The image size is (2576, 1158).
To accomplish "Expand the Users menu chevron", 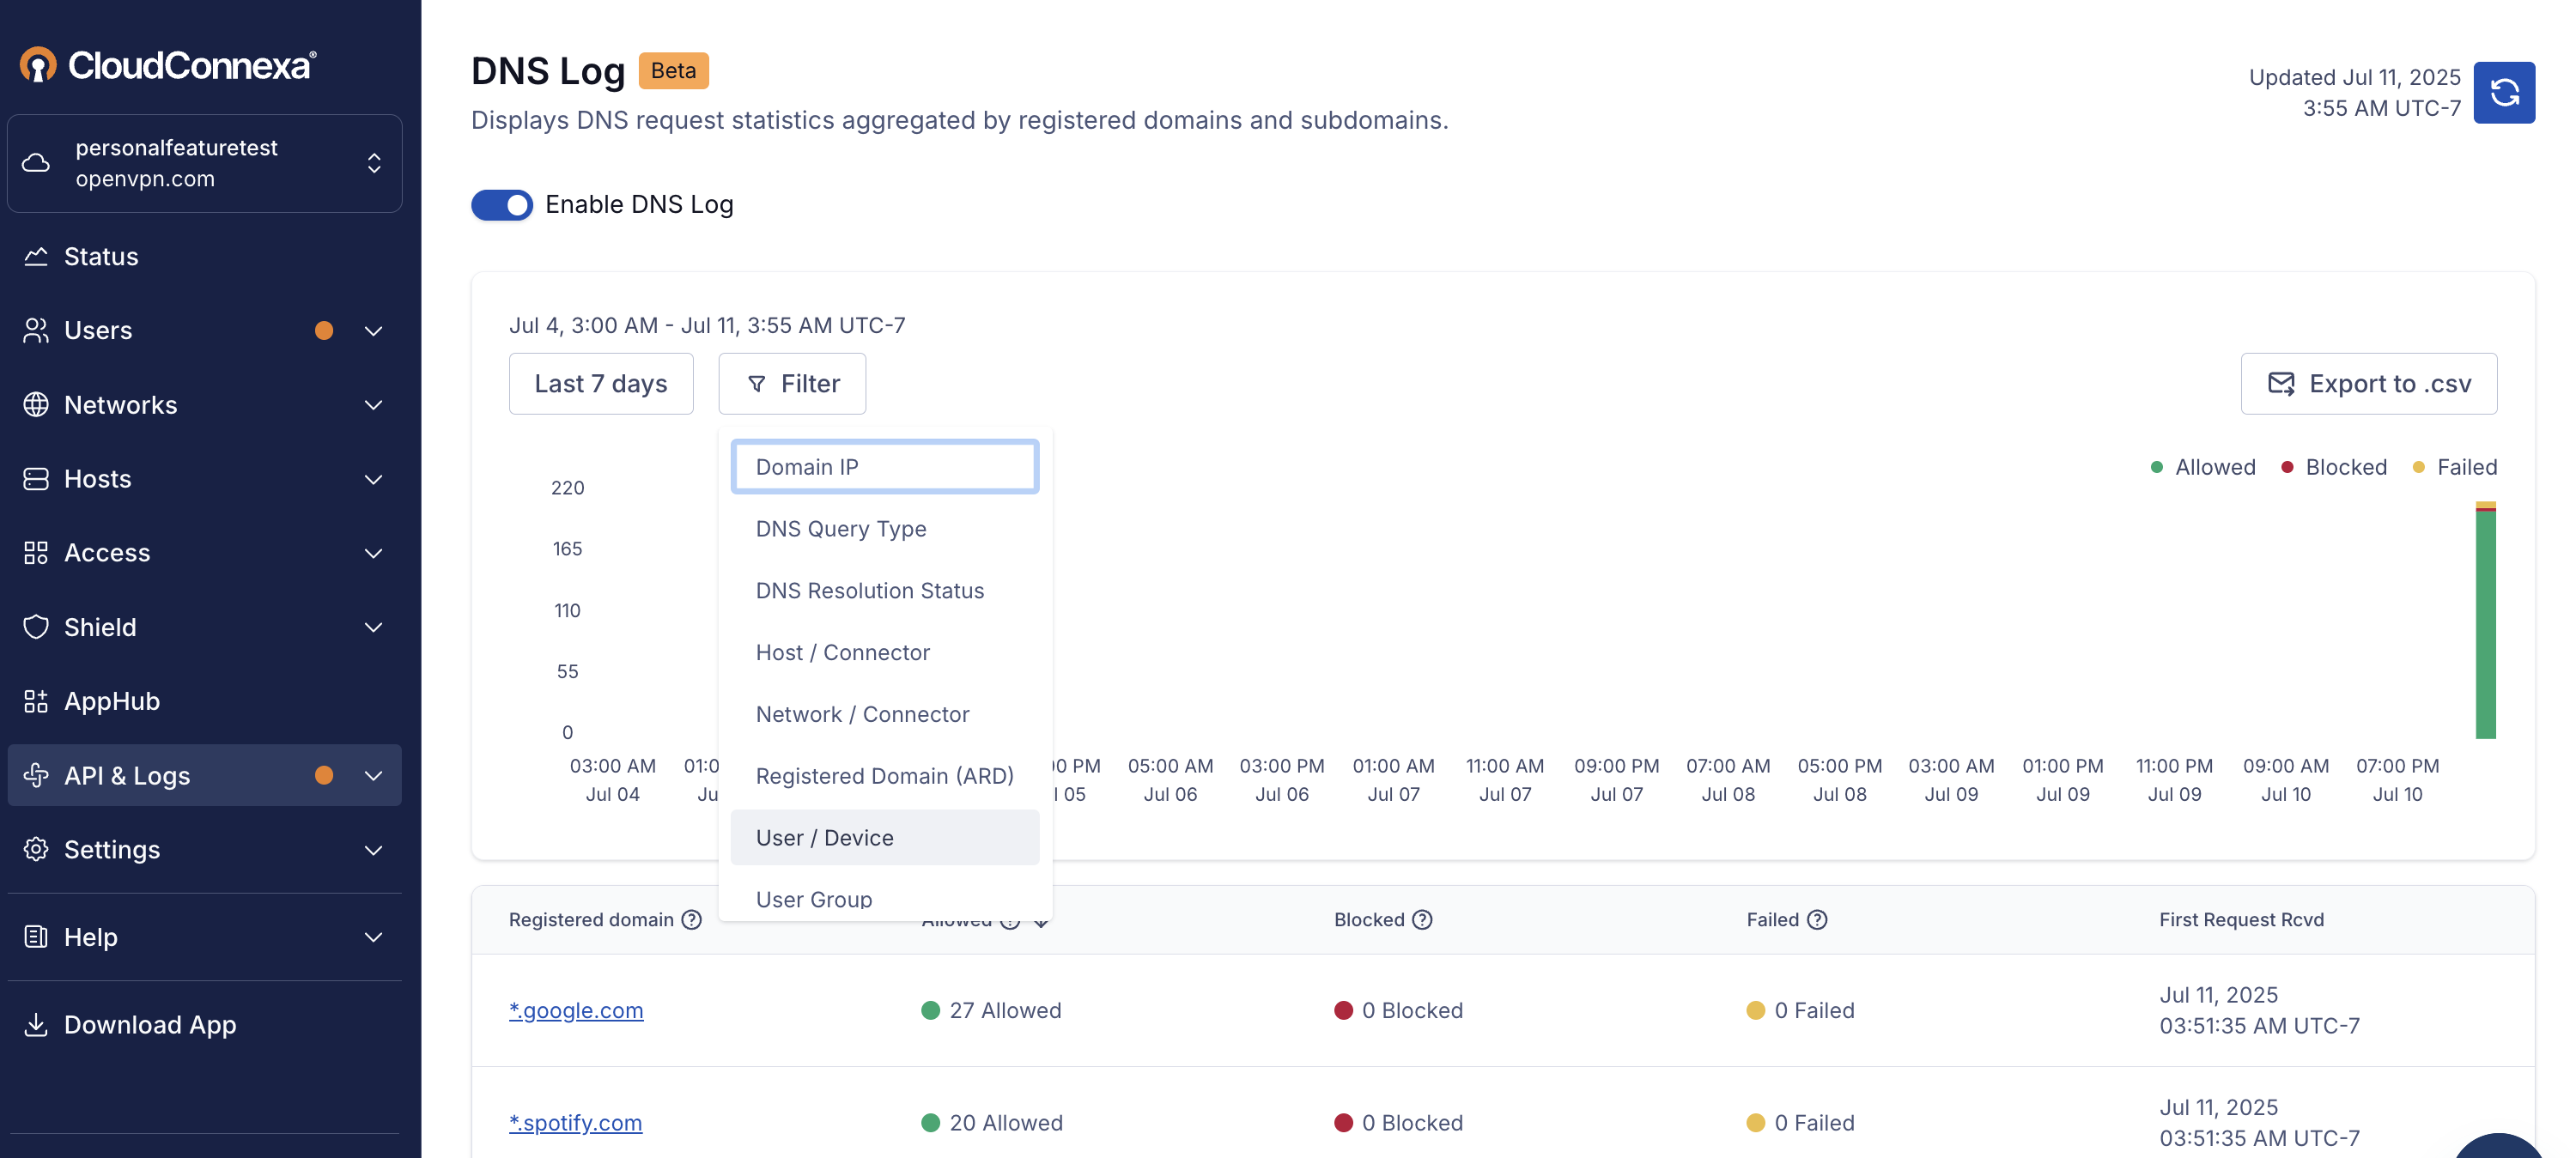I will (373, 330).
